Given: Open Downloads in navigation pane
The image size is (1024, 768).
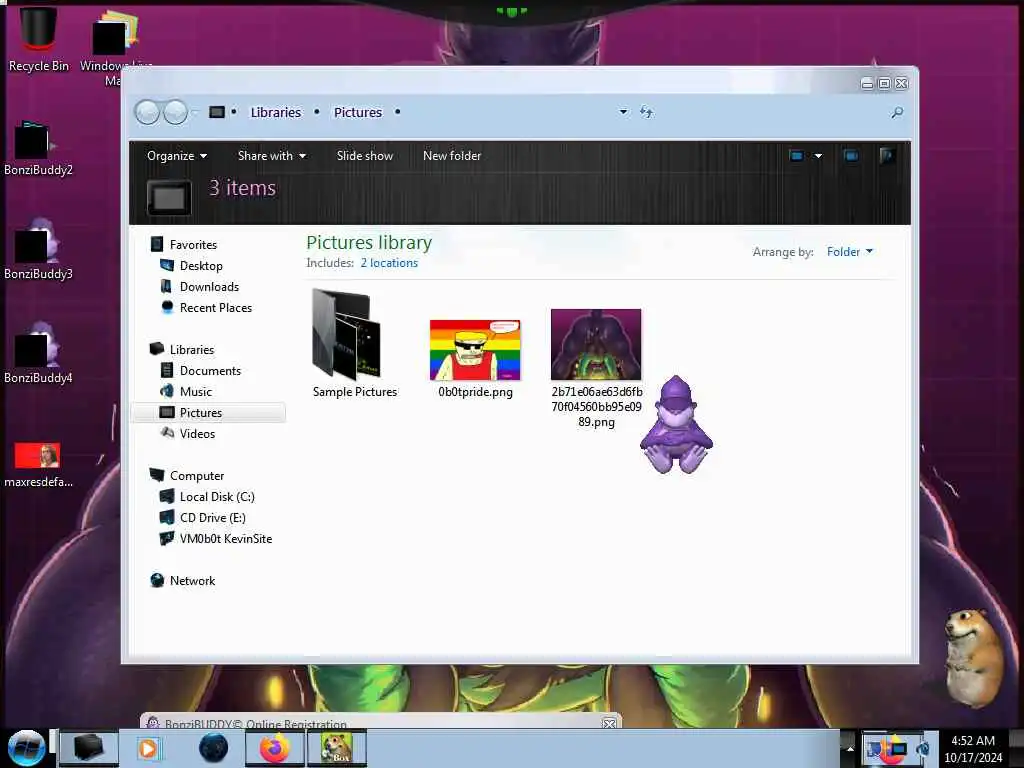Looking at the screenshot, I should pyautogui.click(x=209, y=286).
